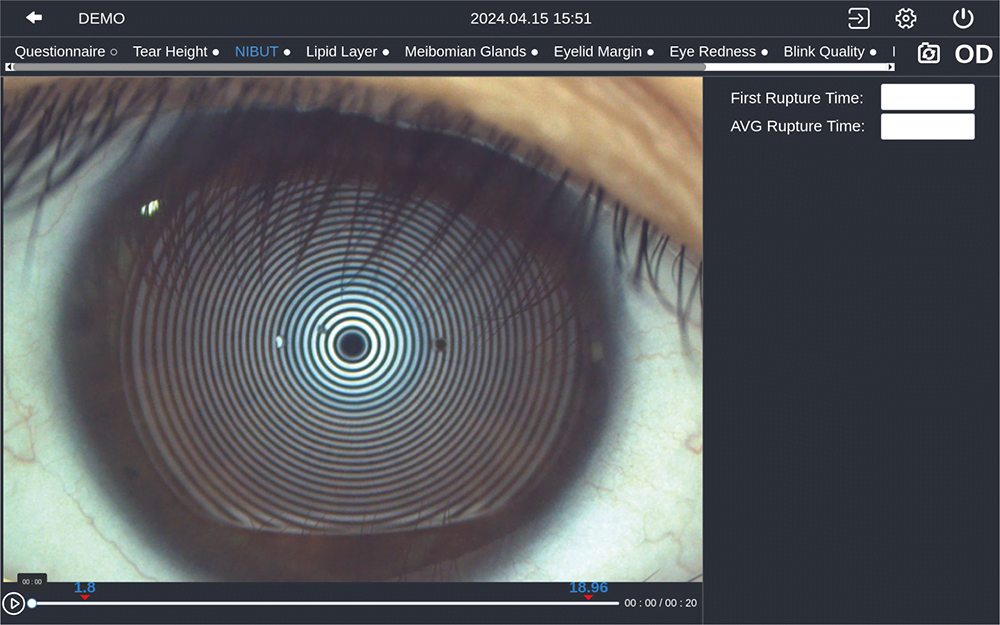Switch to Eyelid Margin tab
Viewport: 1000px width, 625px height.
[x=598, y=52]
